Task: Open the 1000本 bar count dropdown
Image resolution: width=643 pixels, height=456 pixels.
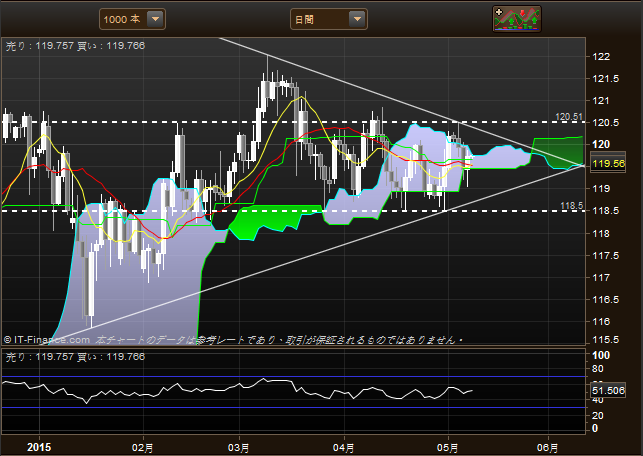Action: click(x=132, y=19)
